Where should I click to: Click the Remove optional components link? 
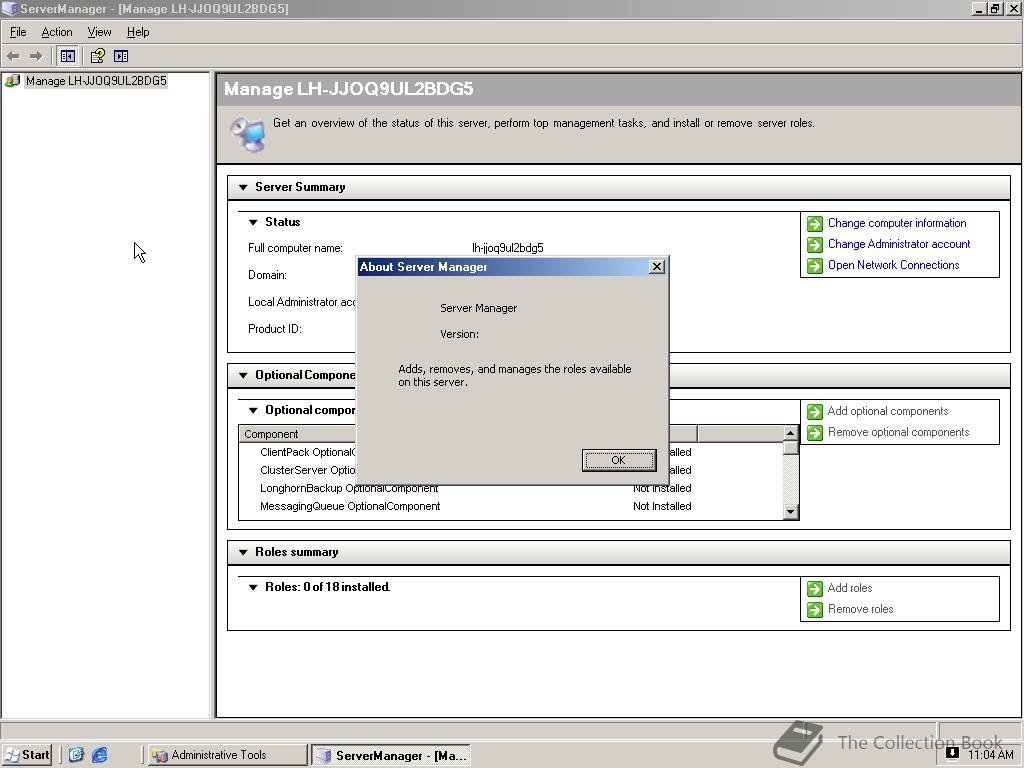(898, 432)
